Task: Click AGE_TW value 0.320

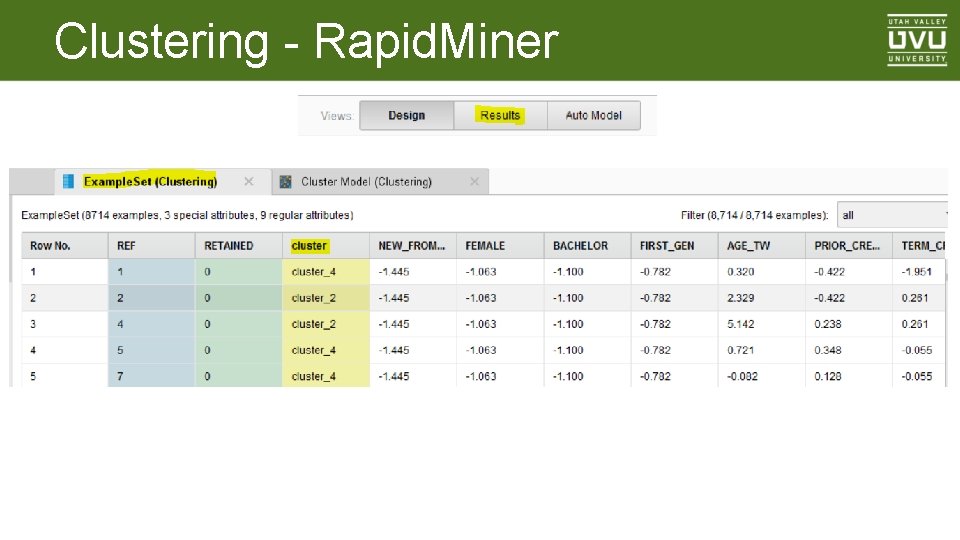Action: [741, 272]
